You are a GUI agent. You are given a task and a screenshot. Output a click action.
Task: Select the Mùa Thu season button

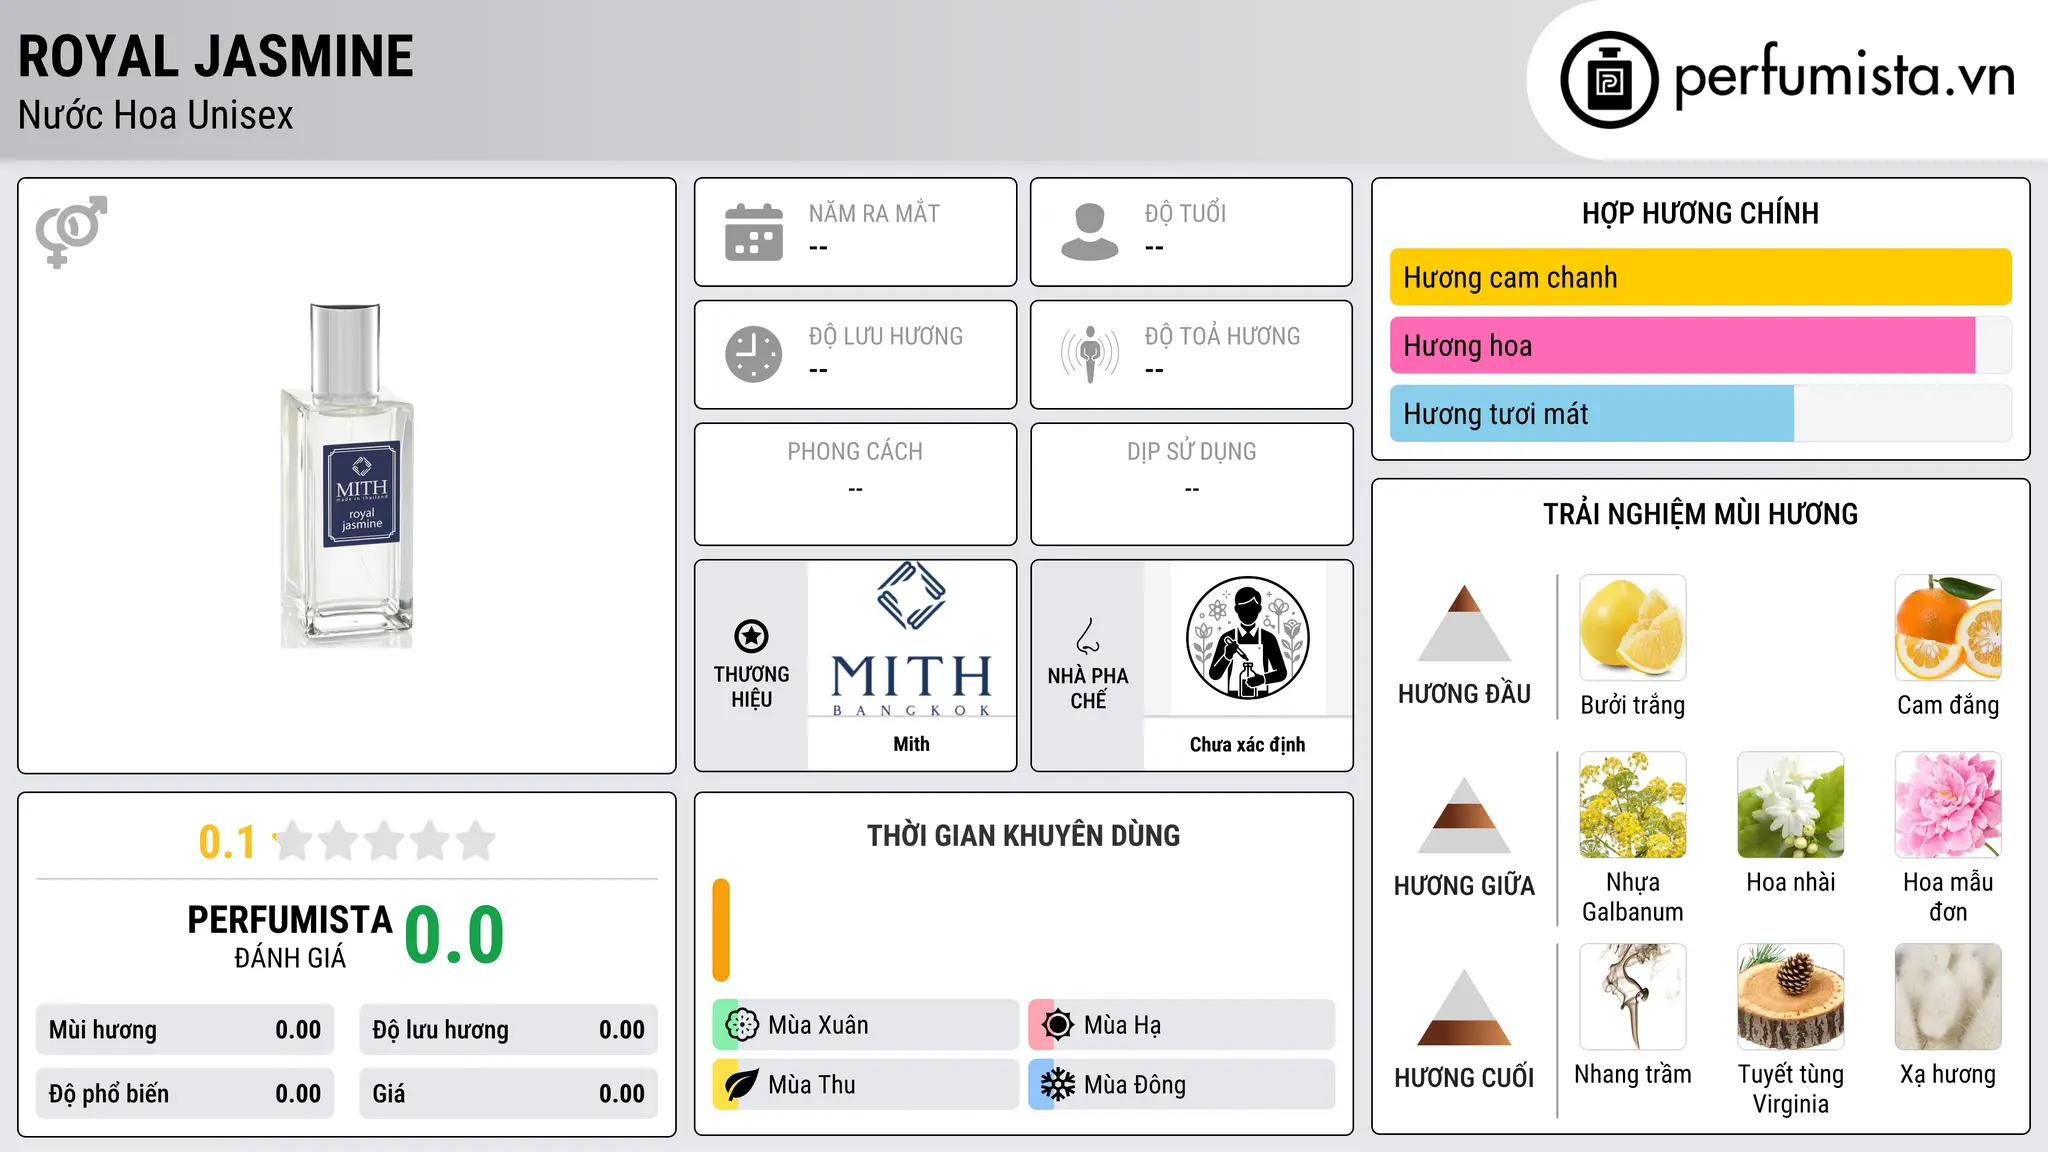point(866,1085)
